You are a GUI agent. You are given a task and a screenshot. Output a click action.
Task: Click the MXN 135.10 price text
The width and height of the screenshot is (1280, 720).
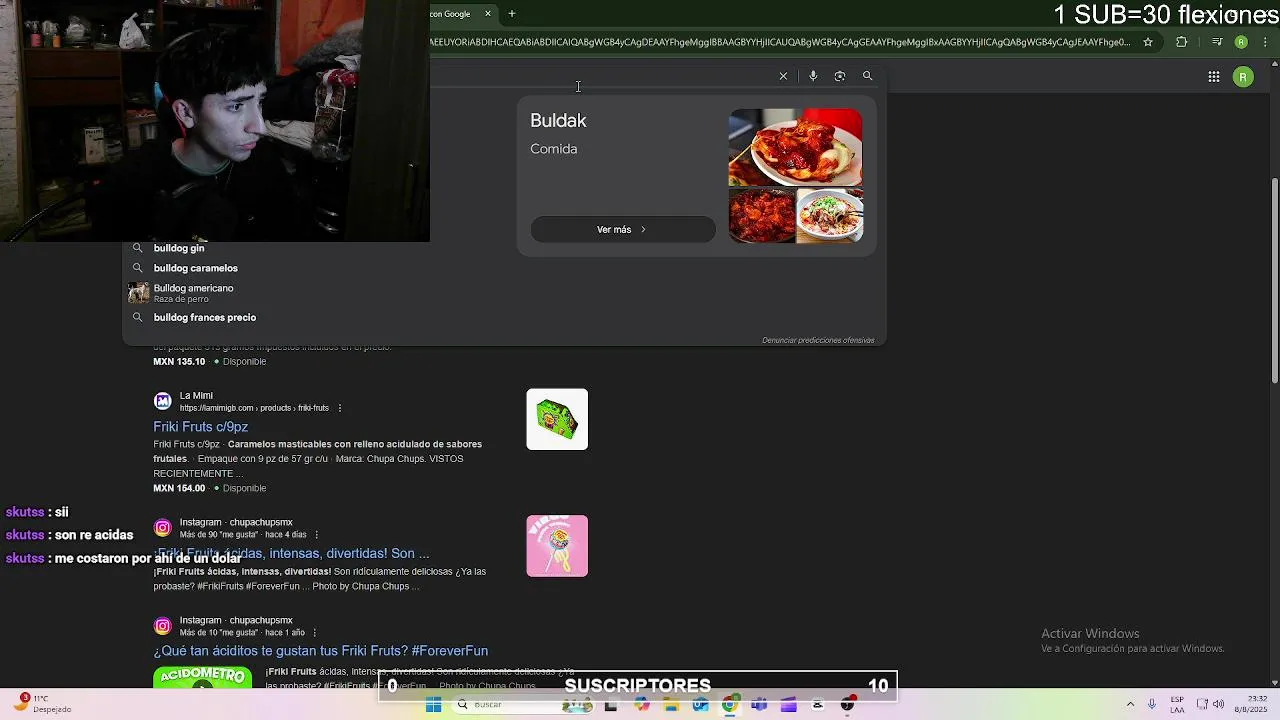179,362
